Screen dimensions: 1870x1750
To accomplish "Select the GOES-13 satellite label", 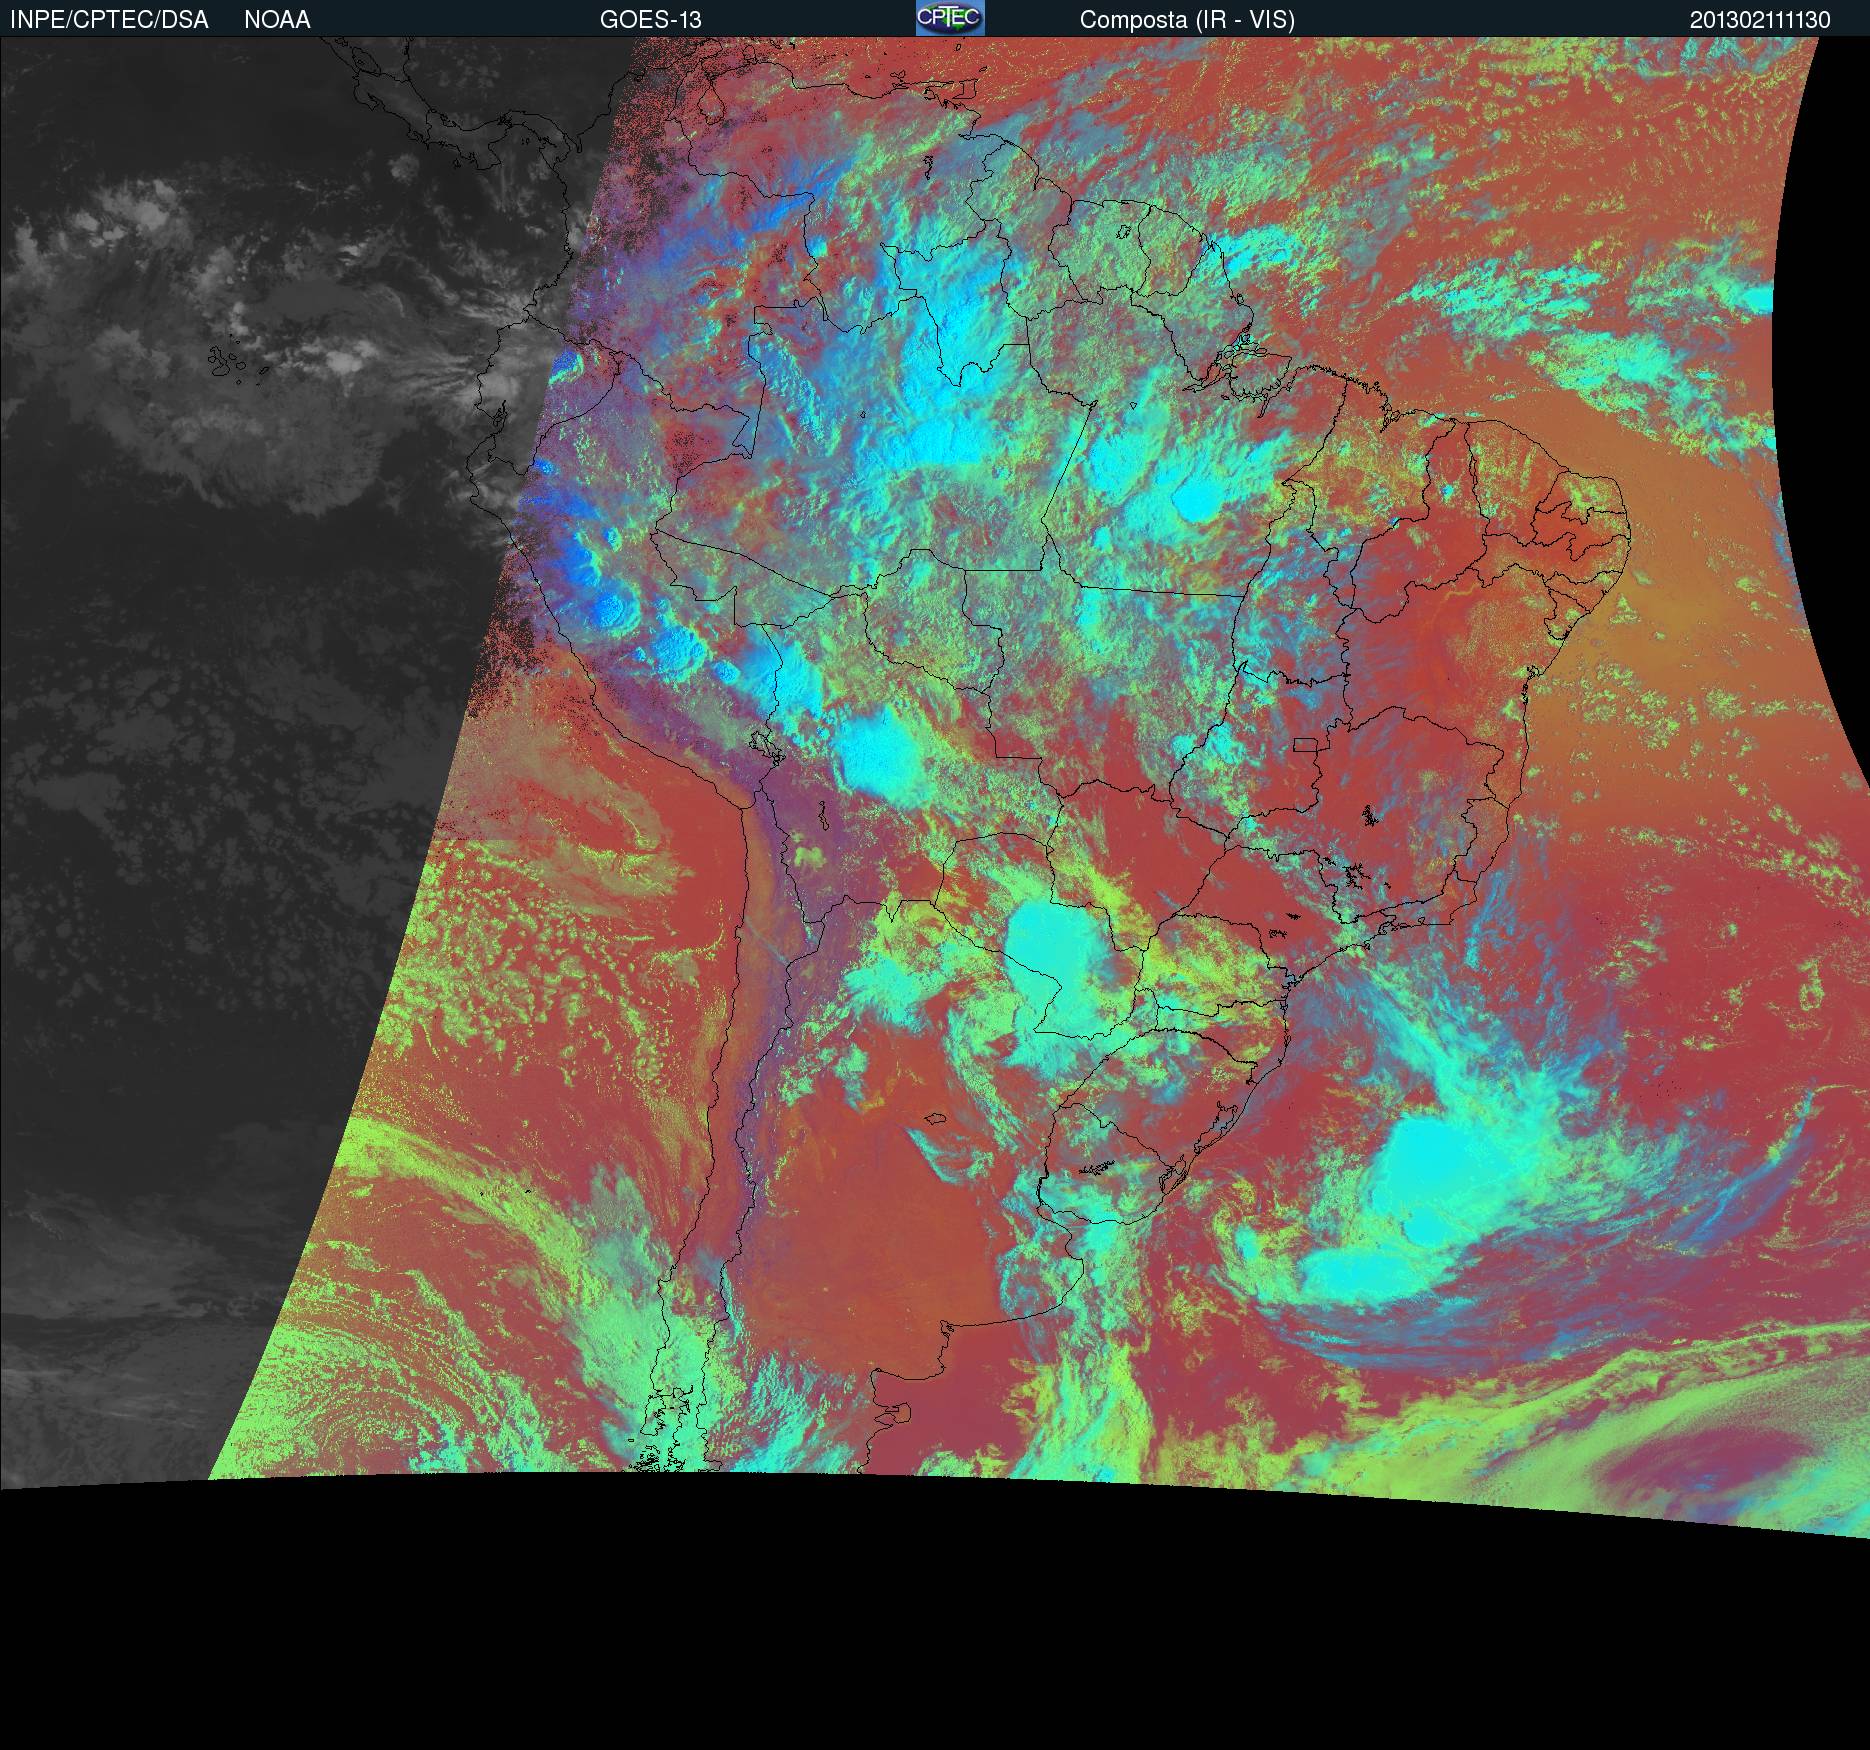I will tap(651, 20).
